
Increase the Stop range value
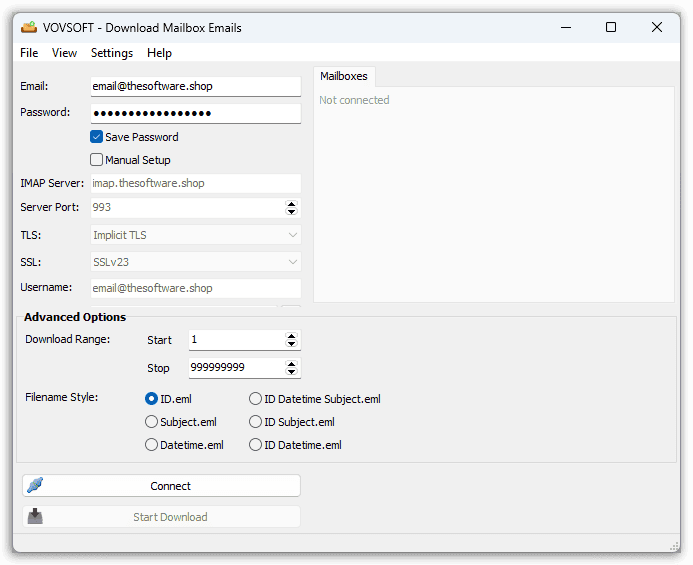[291, 364]
